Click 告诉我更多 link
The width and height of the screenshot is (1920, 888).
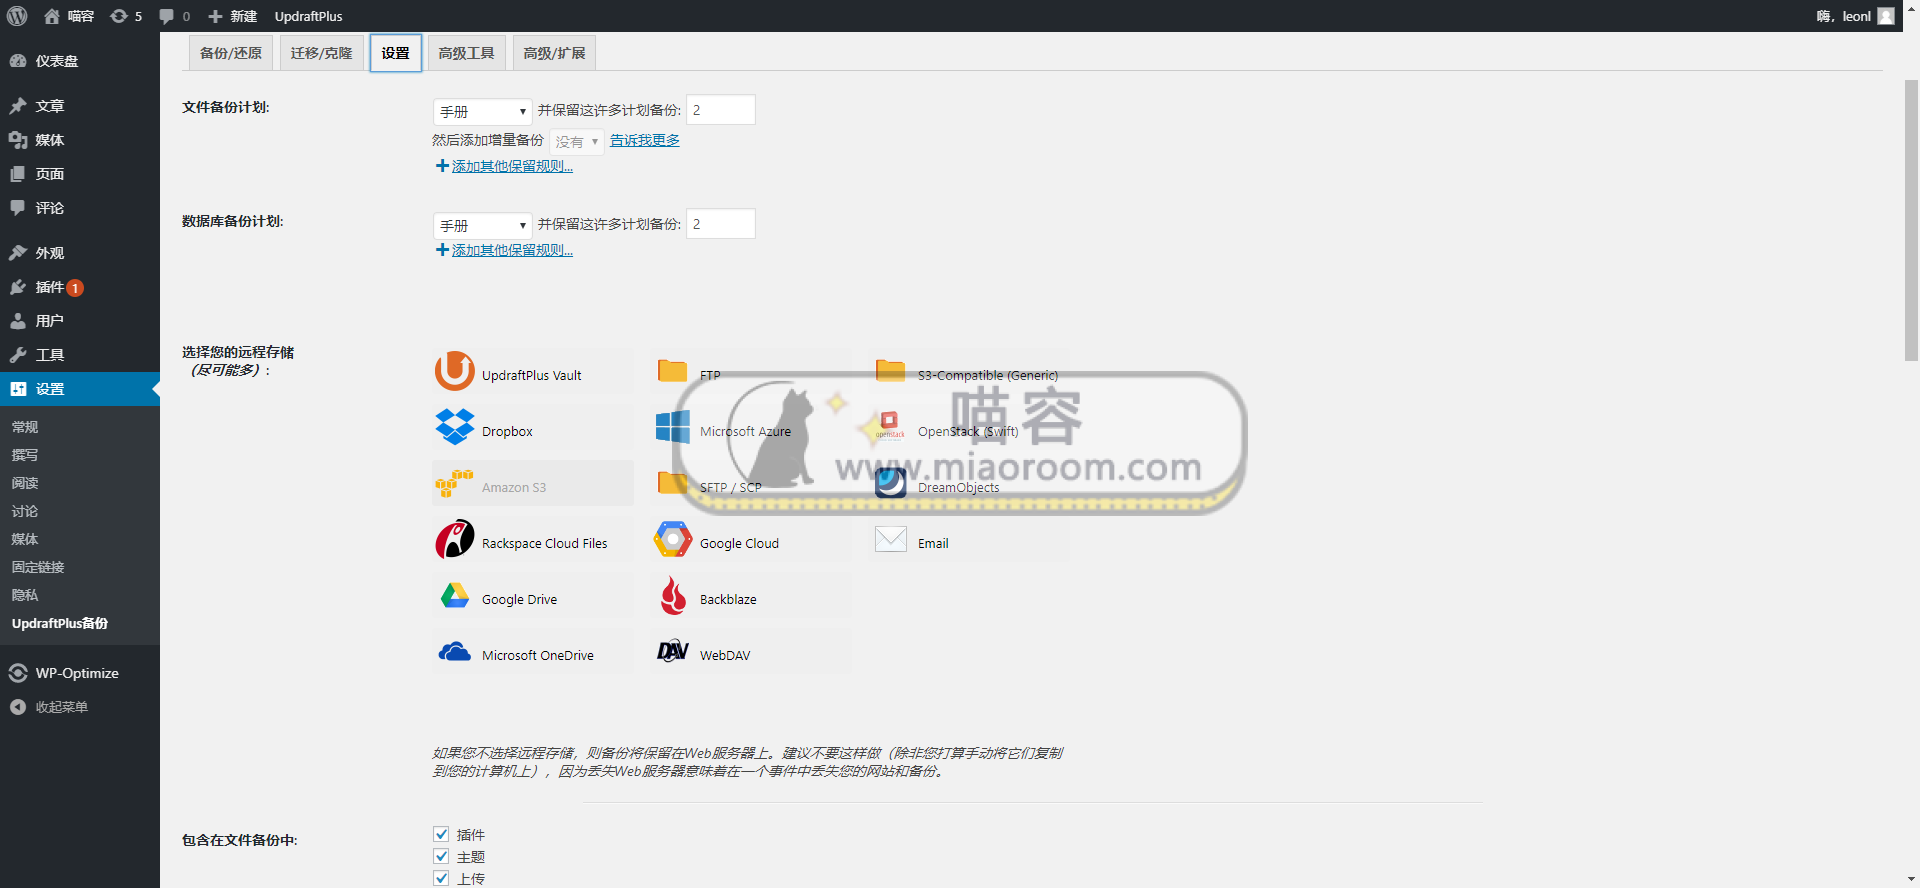pyautogui.click(x=645, y=140)
